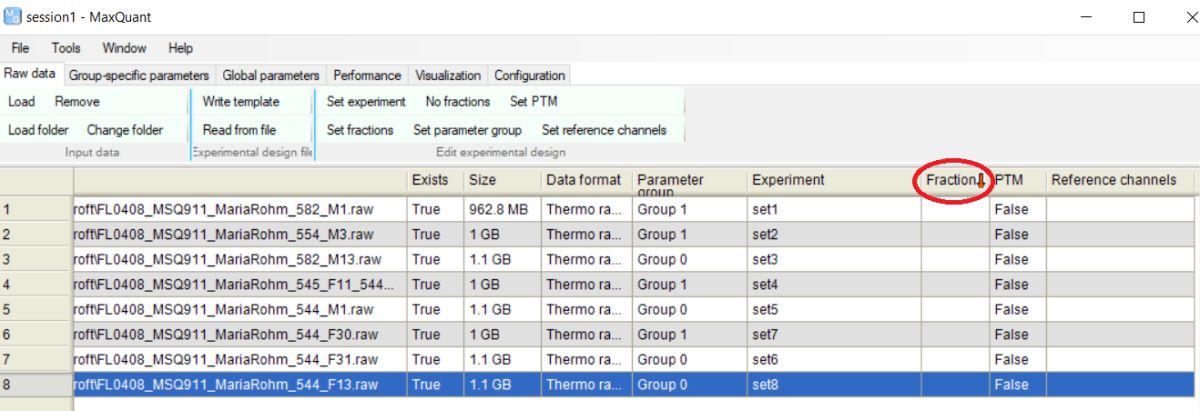Sort by Reference channels column header
Viewport: 1200px width, 411px height.
coord(1121,180)
